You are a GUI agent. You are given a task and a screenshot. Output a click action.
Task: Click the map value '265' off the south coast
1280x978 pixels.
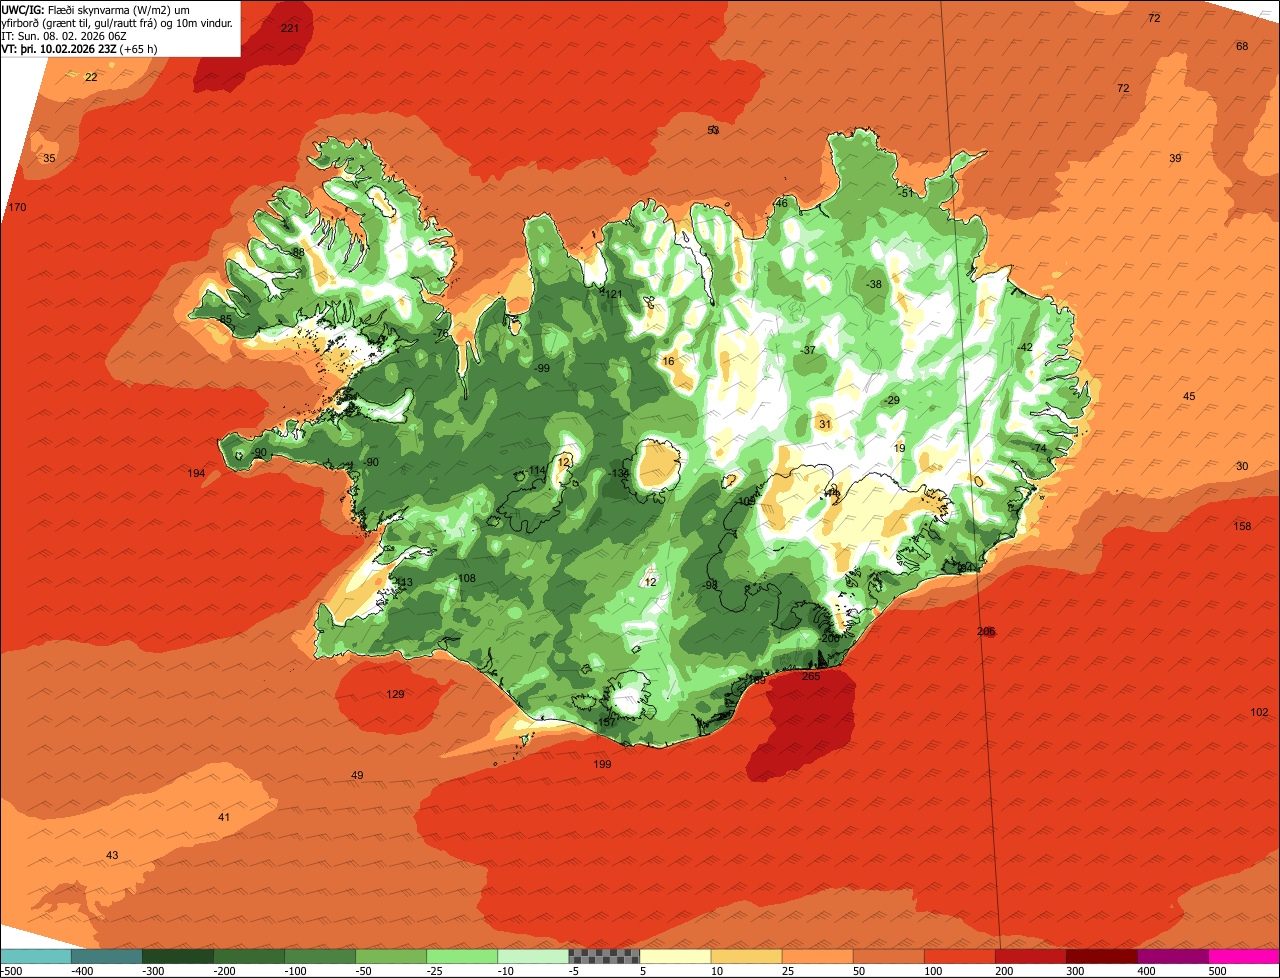coord(811,677)
